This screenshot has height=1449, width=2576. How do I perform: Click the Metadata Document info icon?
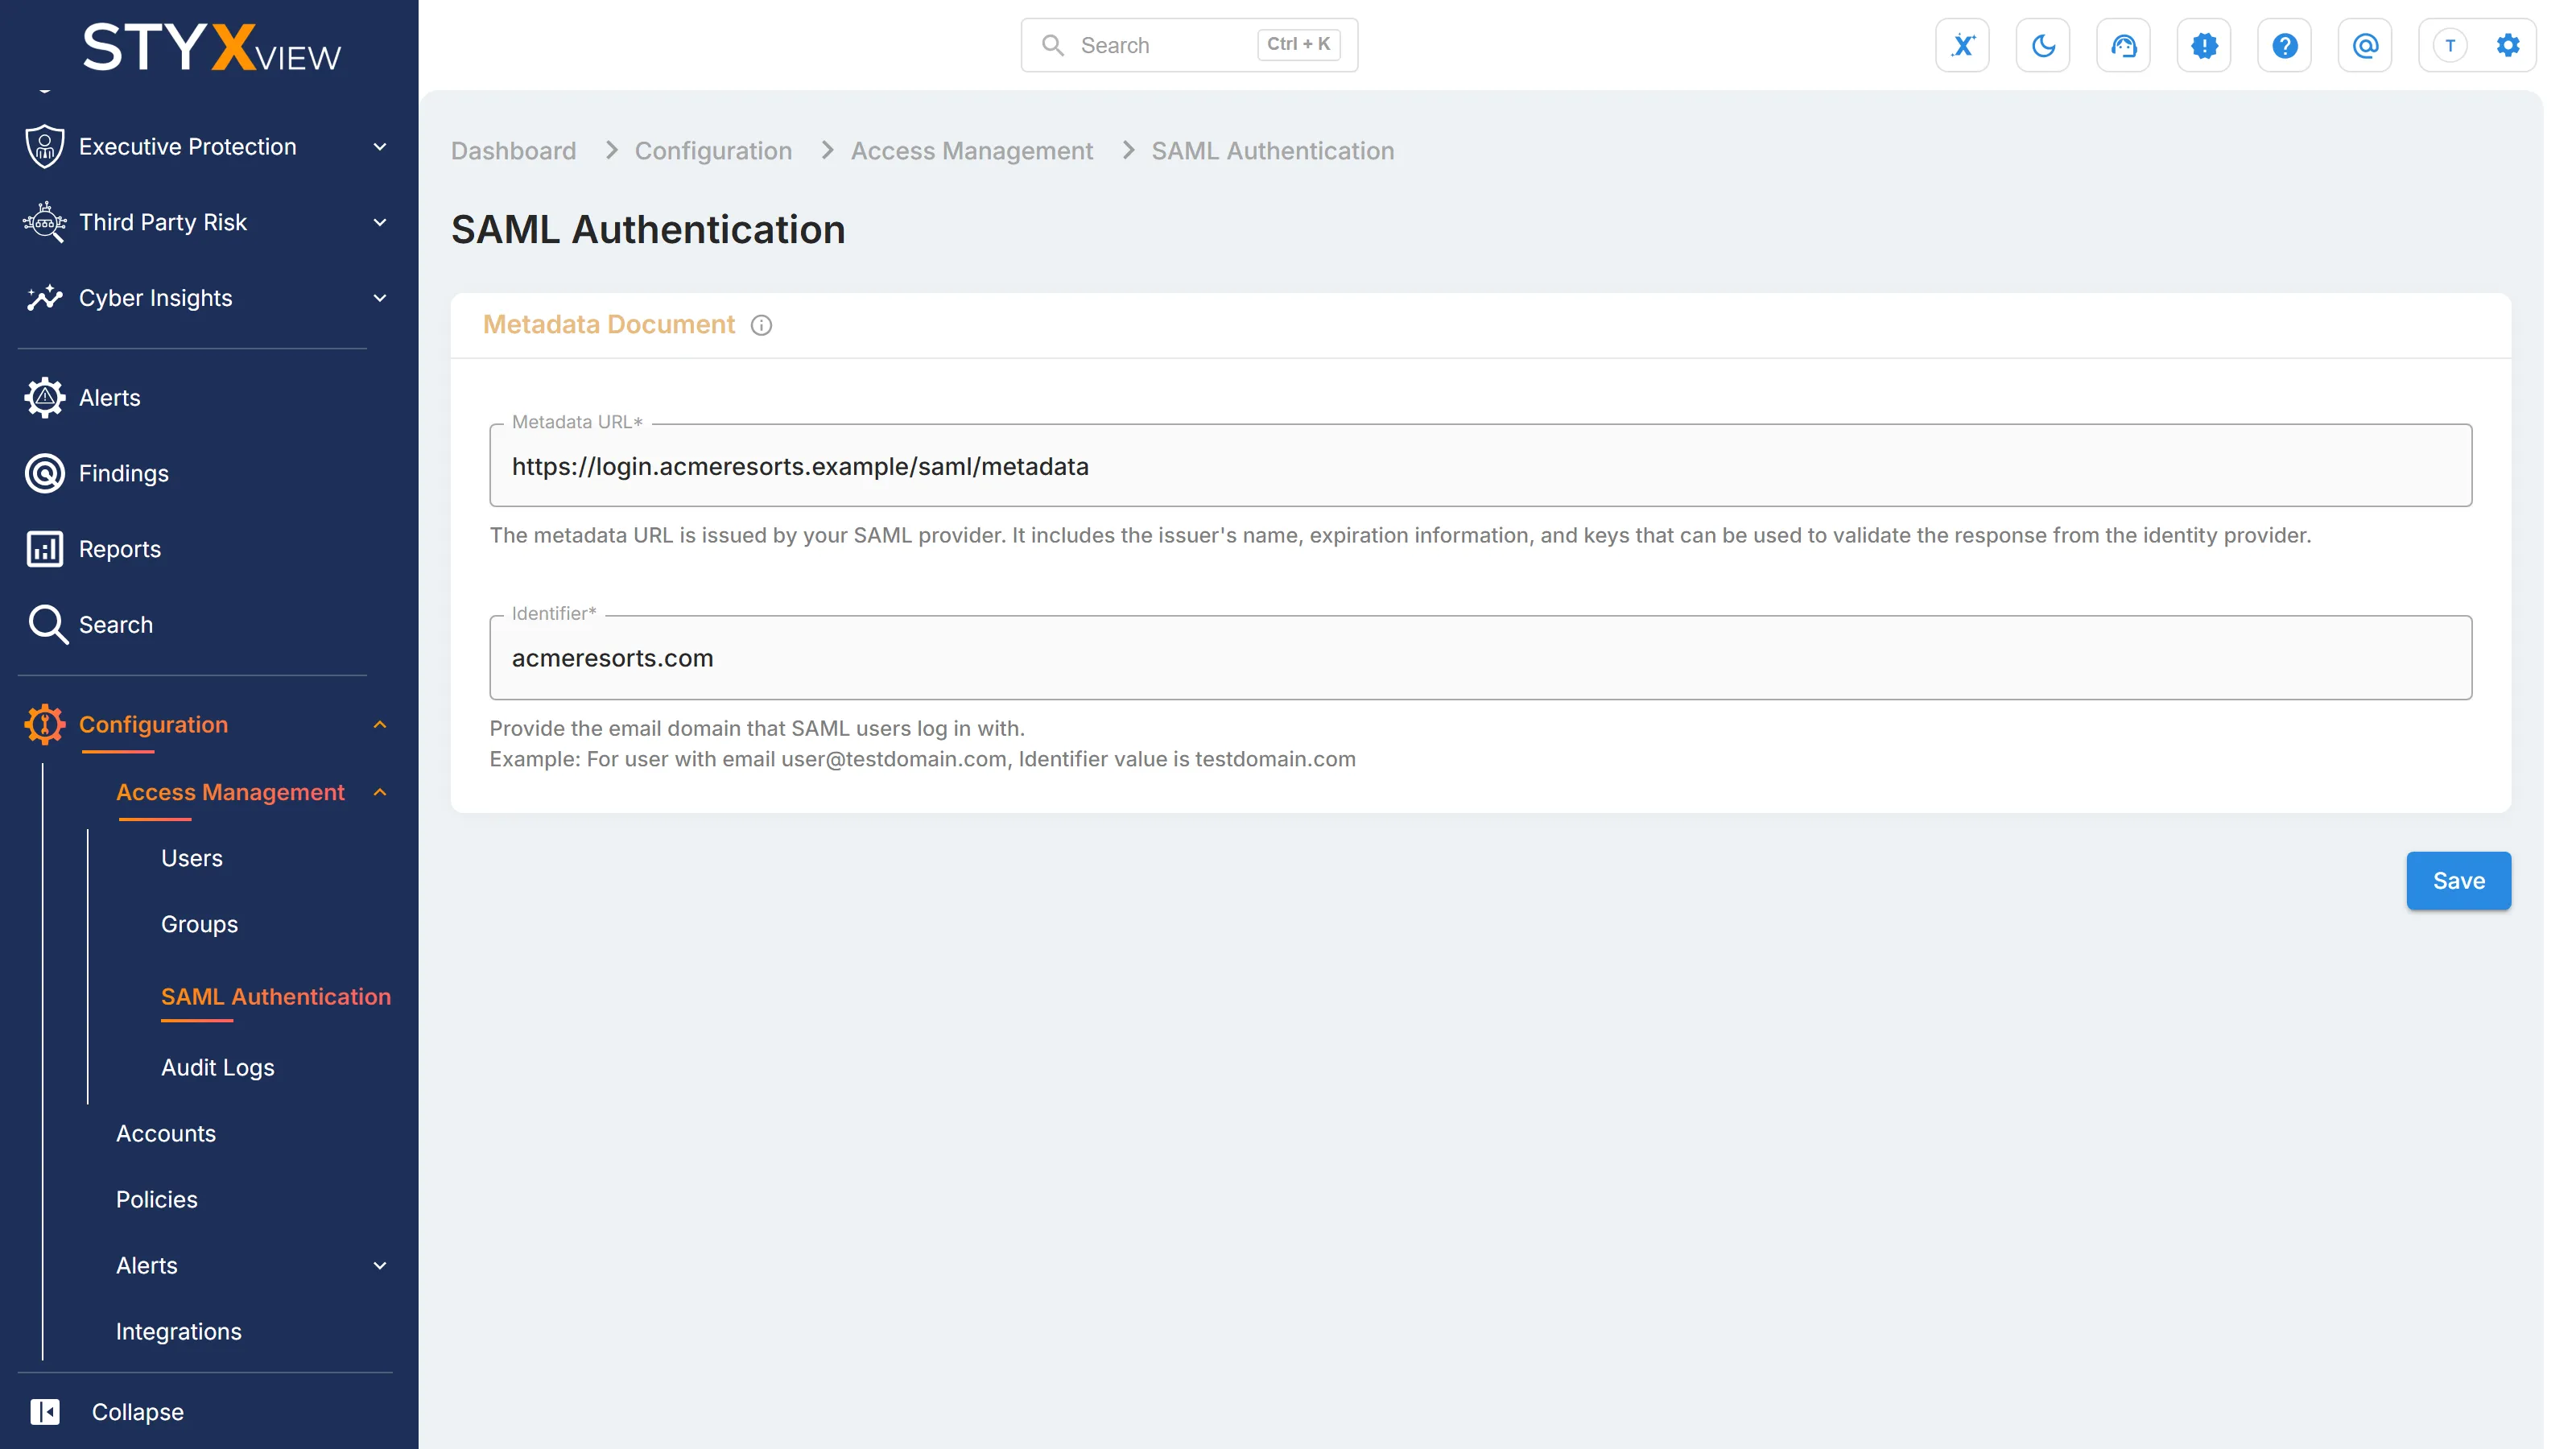coord(761,325)
